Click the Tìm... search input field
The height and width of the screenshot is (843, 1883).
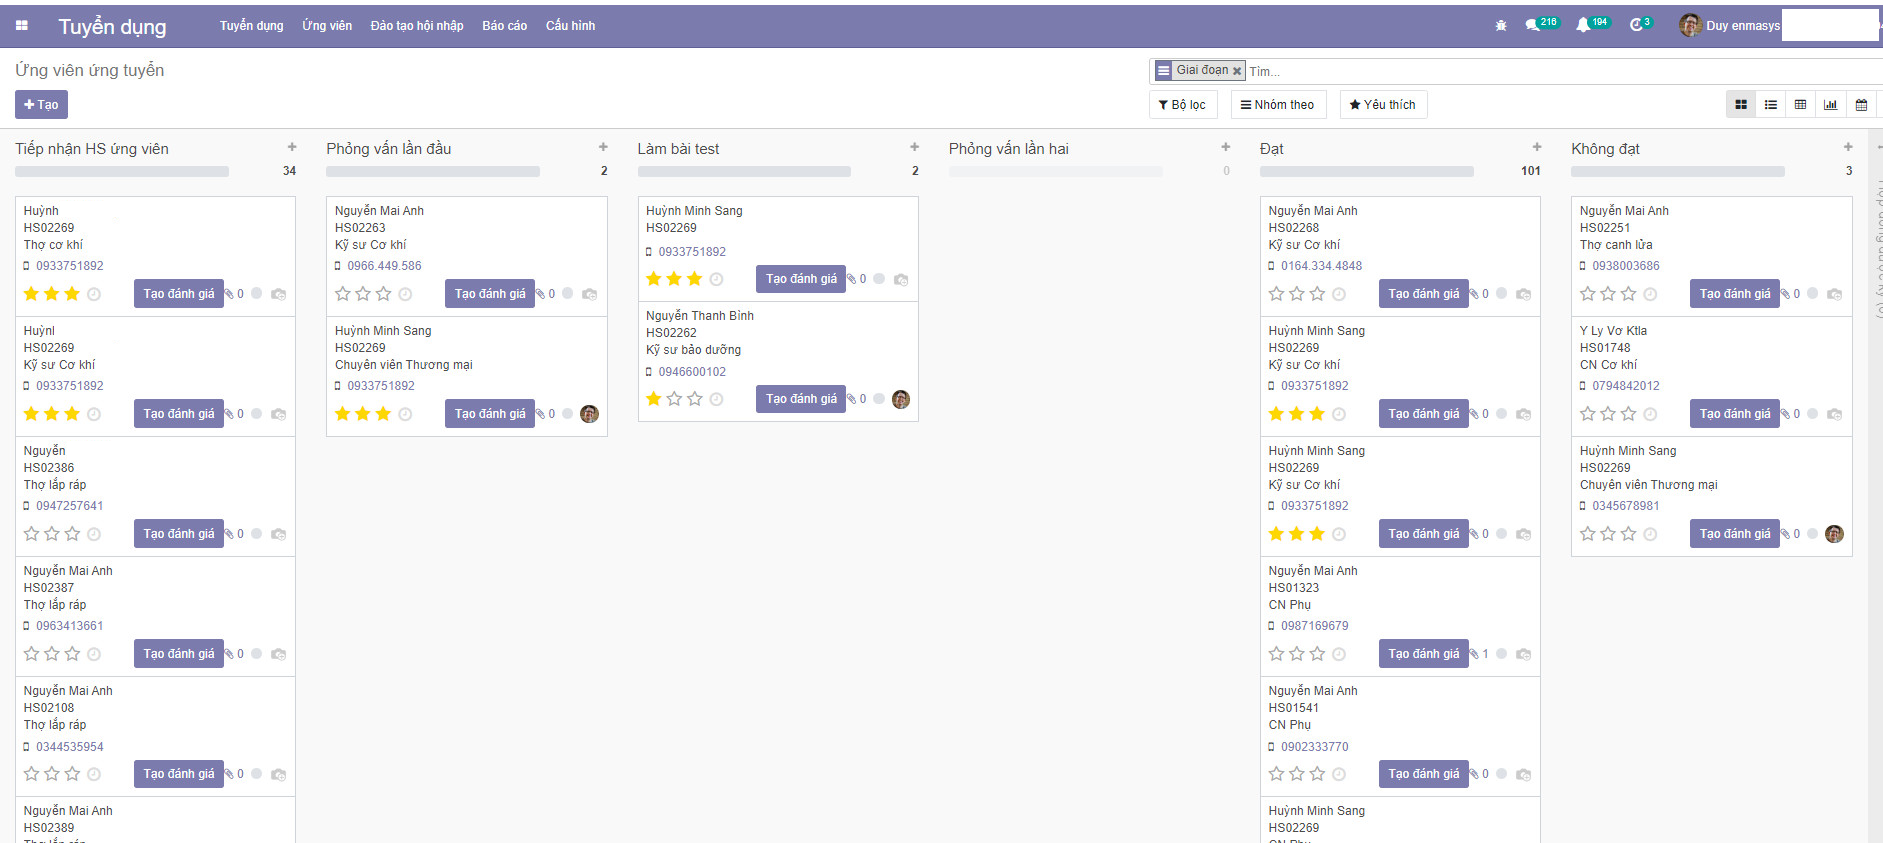pos(1500,71)
